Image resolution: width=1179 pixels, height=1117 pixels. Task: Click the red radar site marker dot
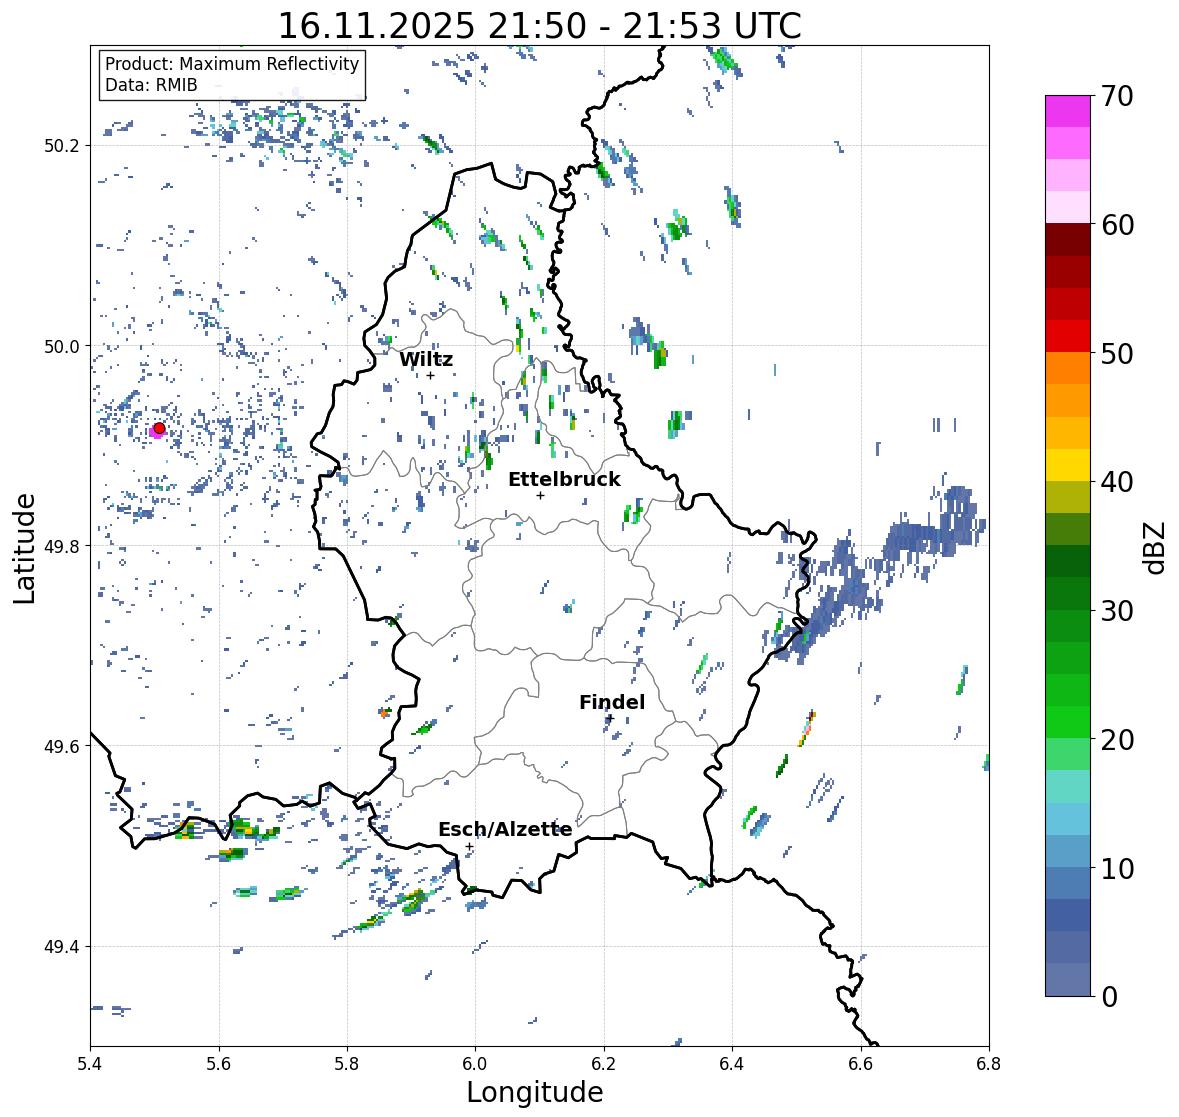tap(159, 428)
